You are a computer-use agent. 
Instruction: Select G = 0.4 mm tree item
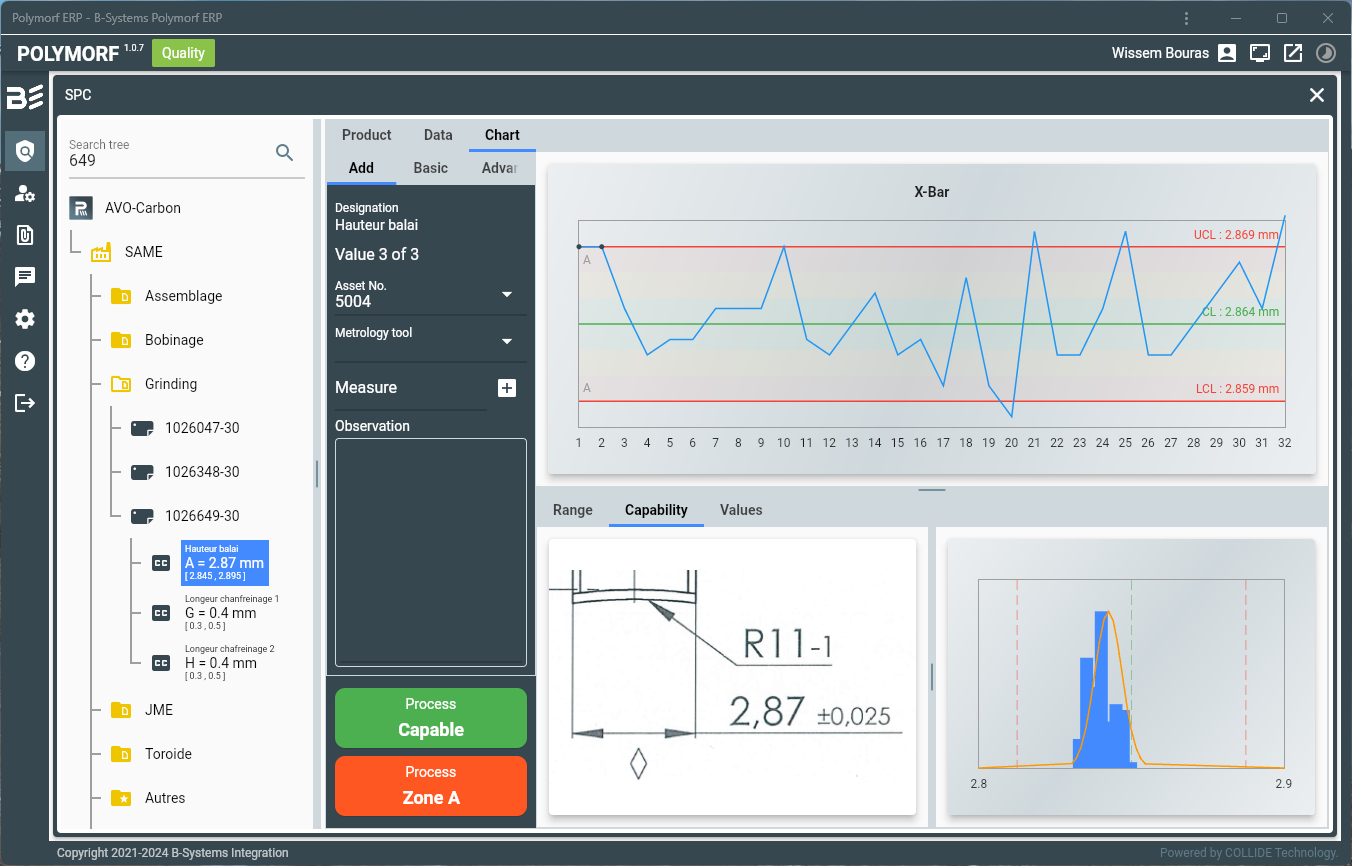pyautogui.click(x=220, y=612)
